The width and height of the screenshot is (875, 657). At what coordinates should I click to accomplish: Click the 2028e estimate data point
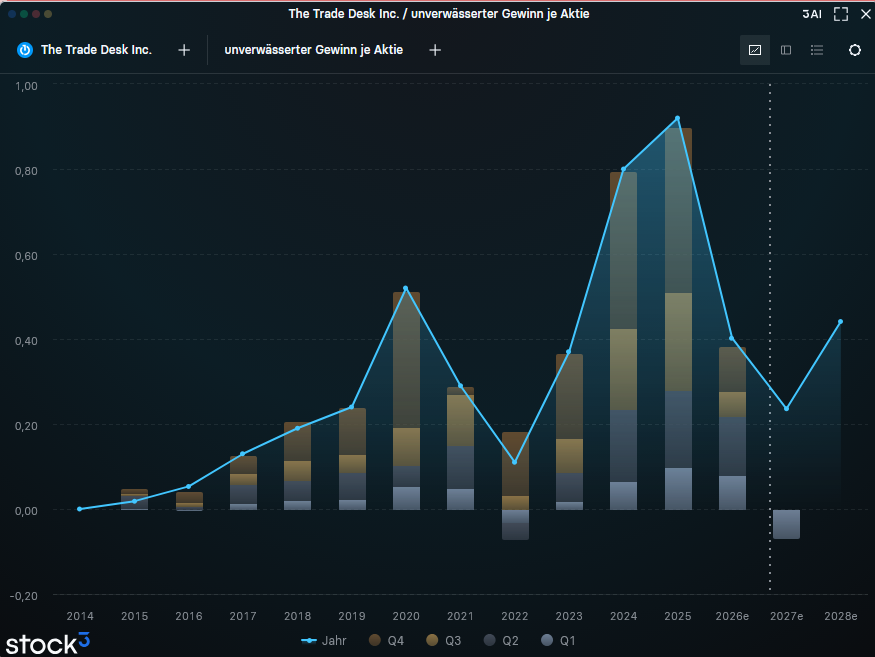pyautogui.click(x=840, y=322)
